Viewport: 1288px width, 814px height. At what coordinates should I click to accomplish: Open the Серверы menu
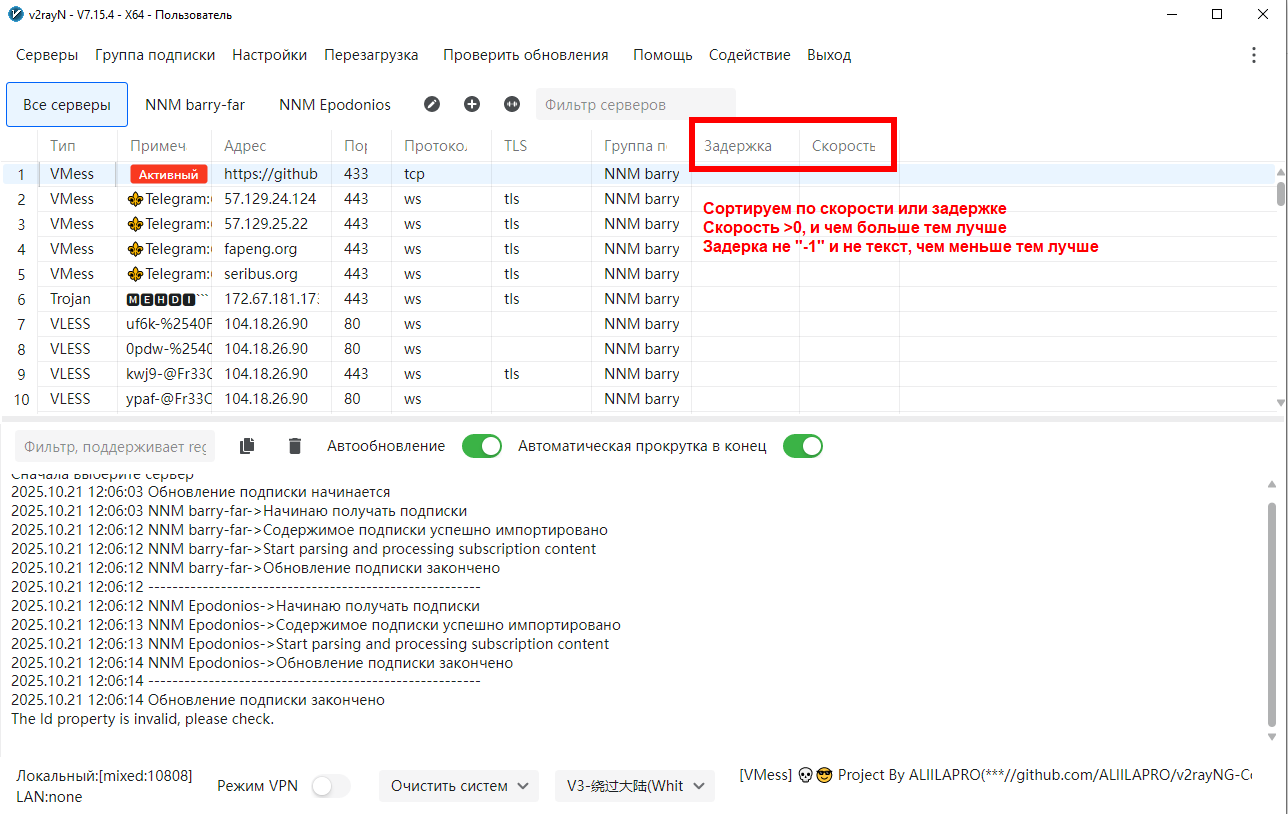(x=47, y=55)
